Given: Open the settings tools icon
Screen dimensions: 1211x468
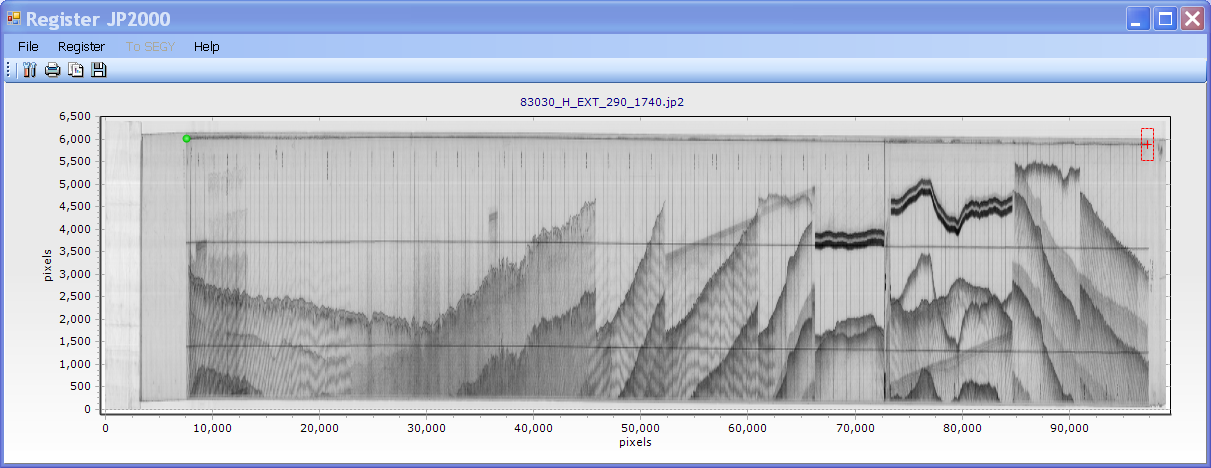Looking at the screenshot, I should pos(30,70).
